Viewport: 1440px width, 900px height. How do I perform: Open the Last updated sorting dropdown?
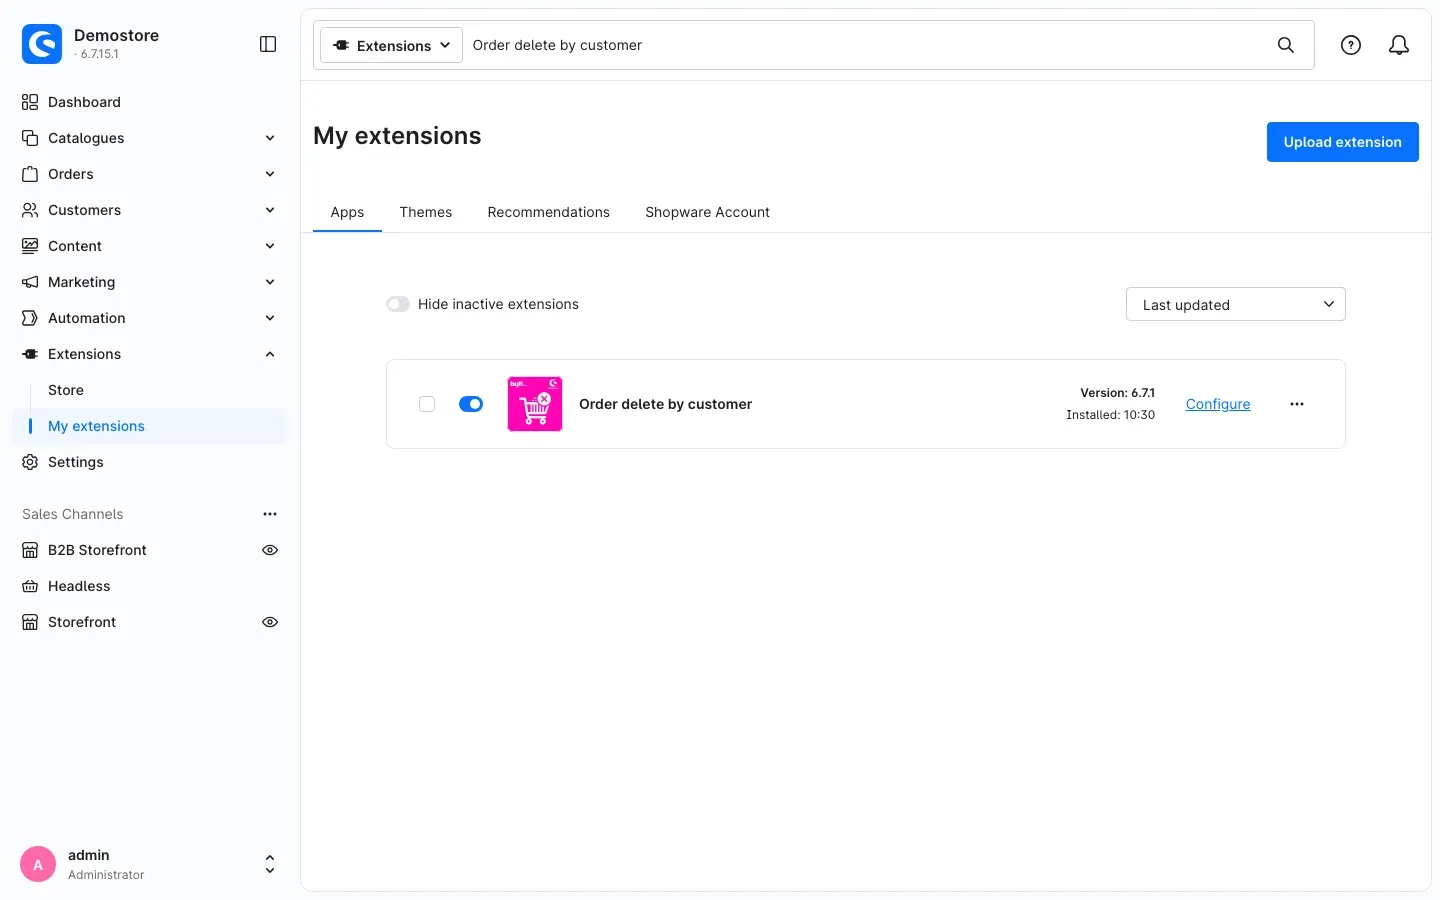(x=1236, y=304)
